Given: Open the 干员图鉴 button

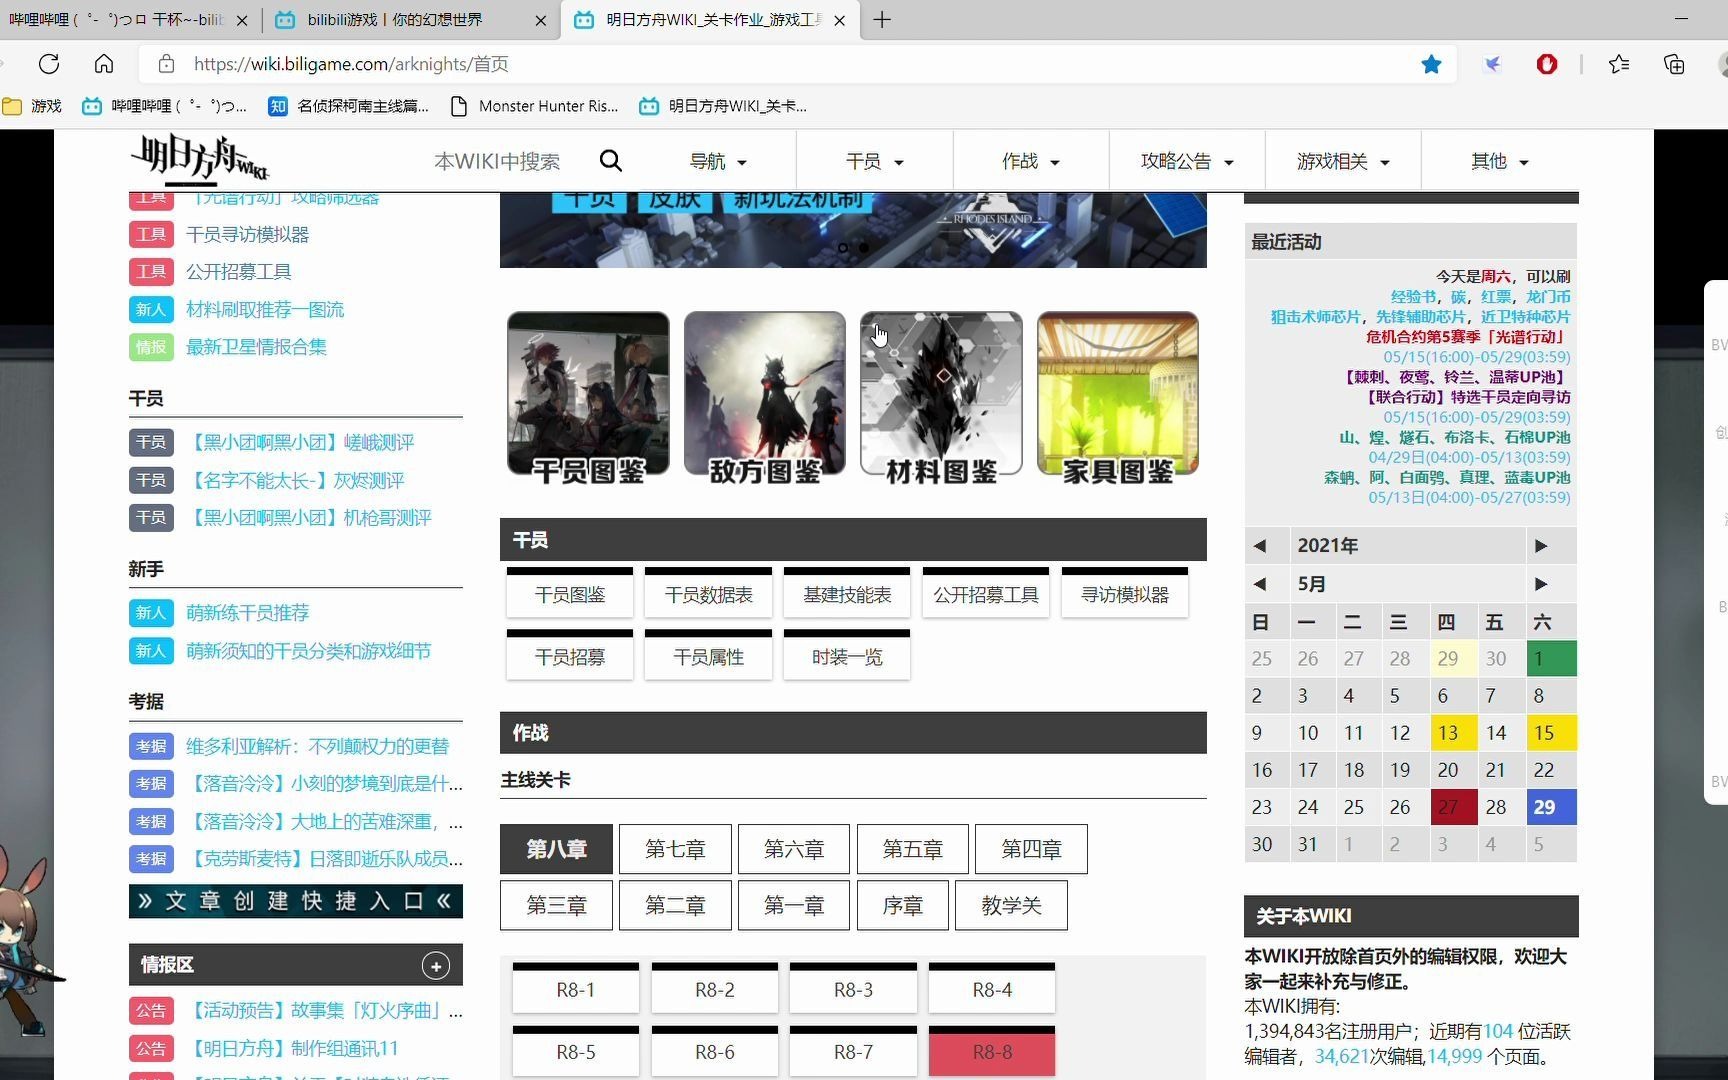Looking at the screenshot, I should [570, 594].
